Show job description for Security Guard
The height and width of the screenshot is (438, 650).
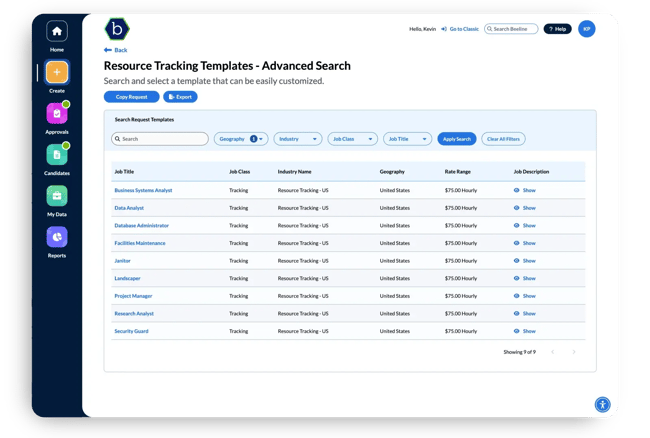pos(525,331)
